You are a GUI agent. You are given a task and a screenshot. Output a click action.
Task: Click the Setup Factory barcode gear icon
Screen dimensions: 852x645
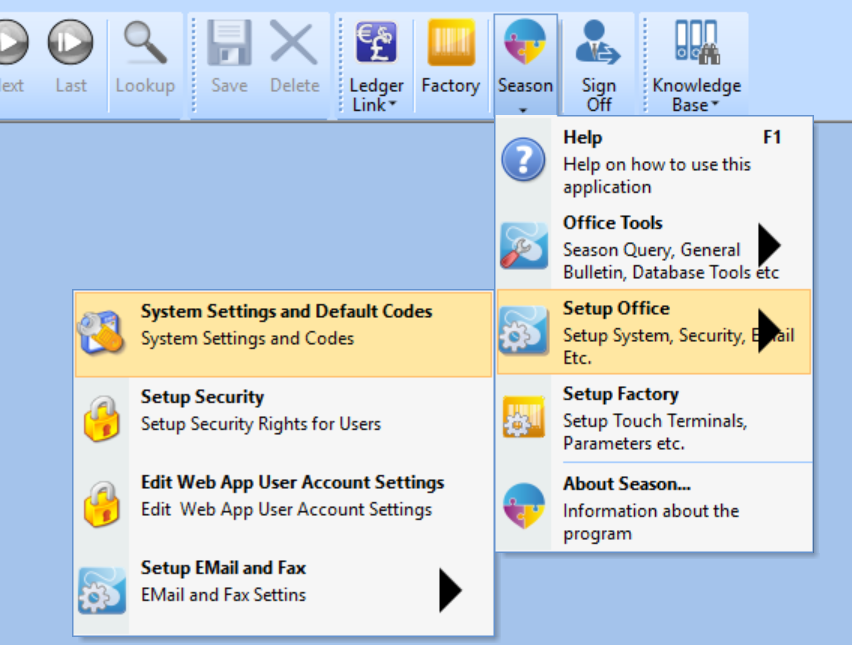(524, 417)
